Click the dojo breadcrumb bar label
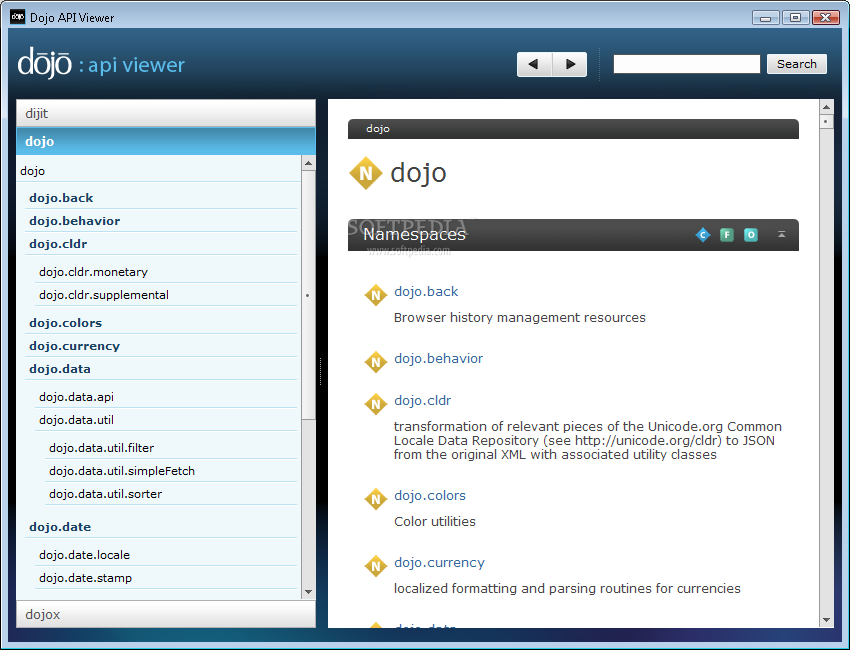This screenshot has width=850, height=650. pyautogui.click(x=378, y=129)
